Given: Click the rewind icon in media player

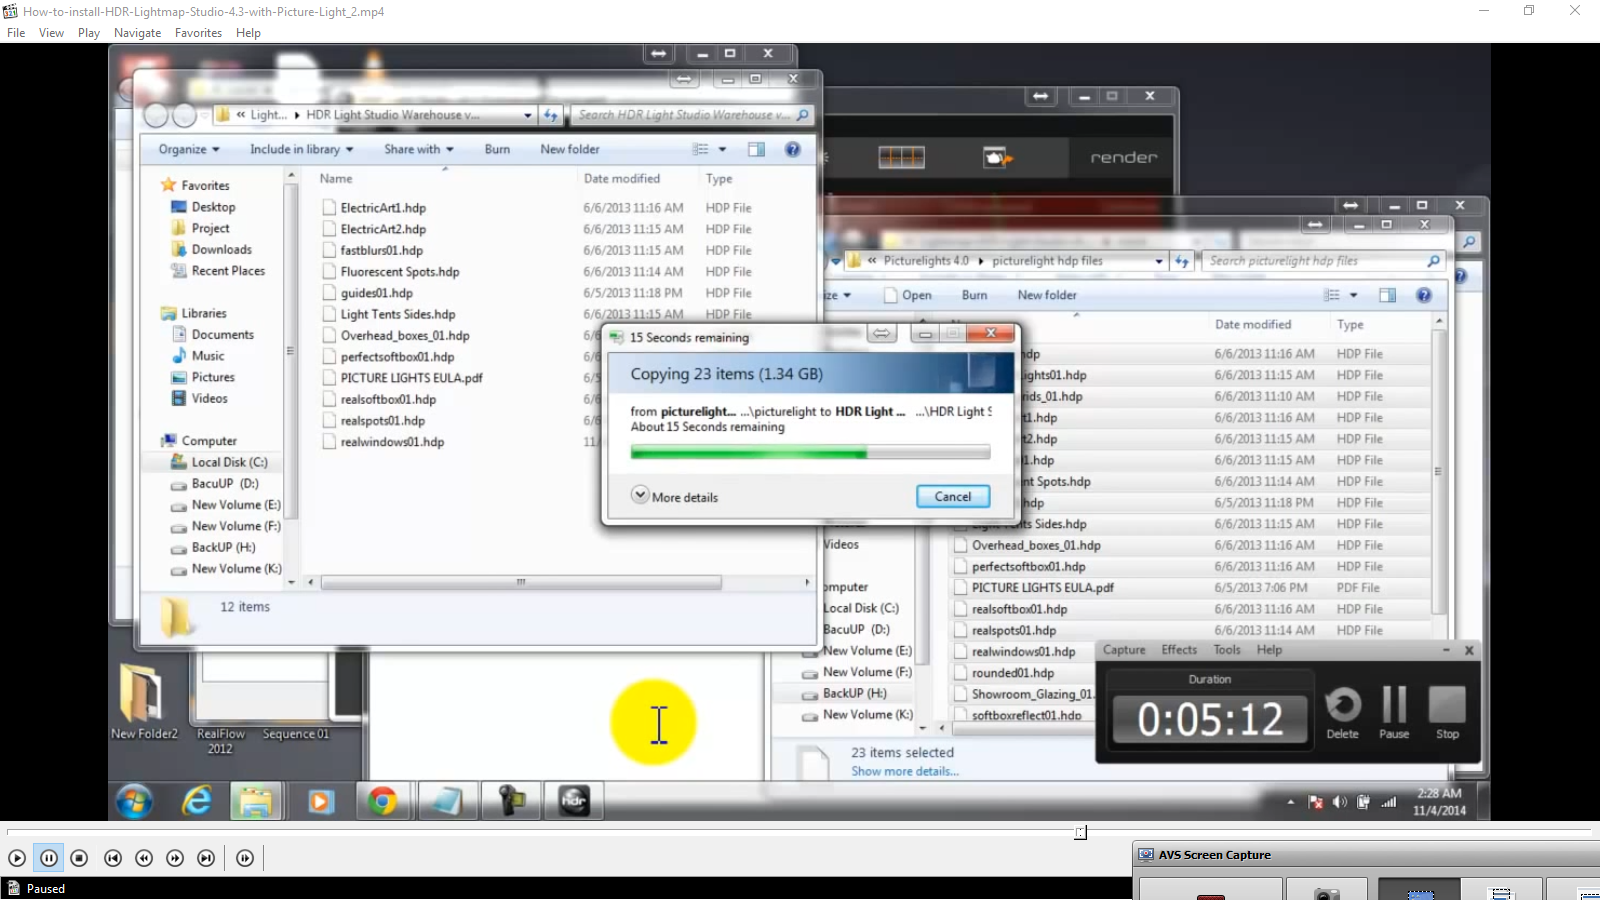Looking at the screenshot, I should click(x=144, y=858).
